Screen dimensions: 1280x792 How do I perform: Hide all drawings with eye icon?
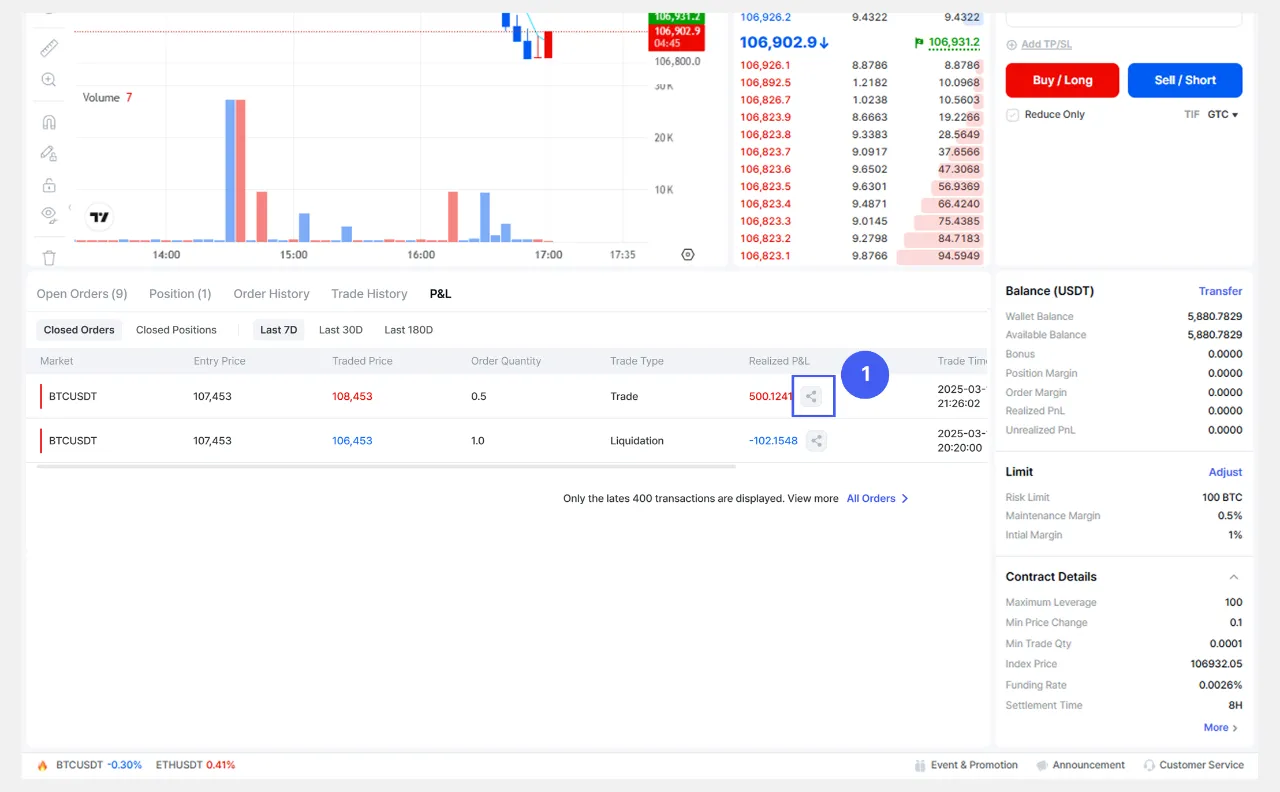point(49,214)
